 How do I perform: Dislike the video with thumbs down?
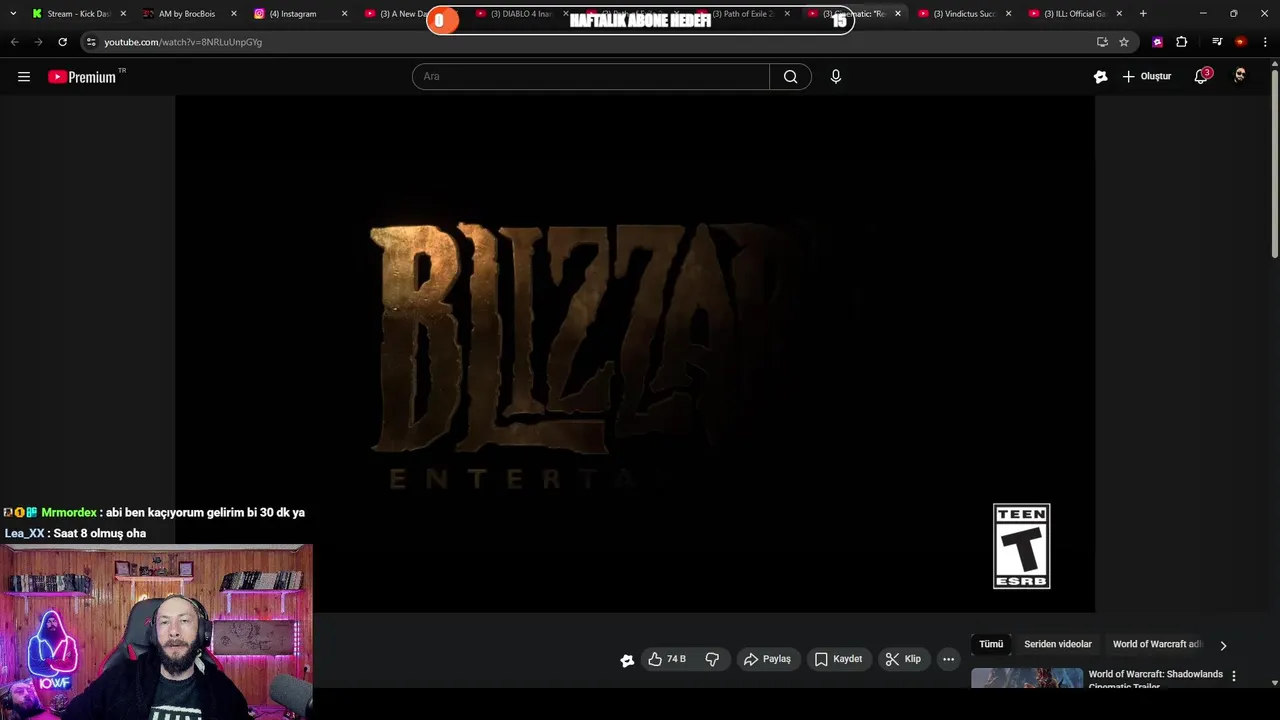[x=712, y=659]
